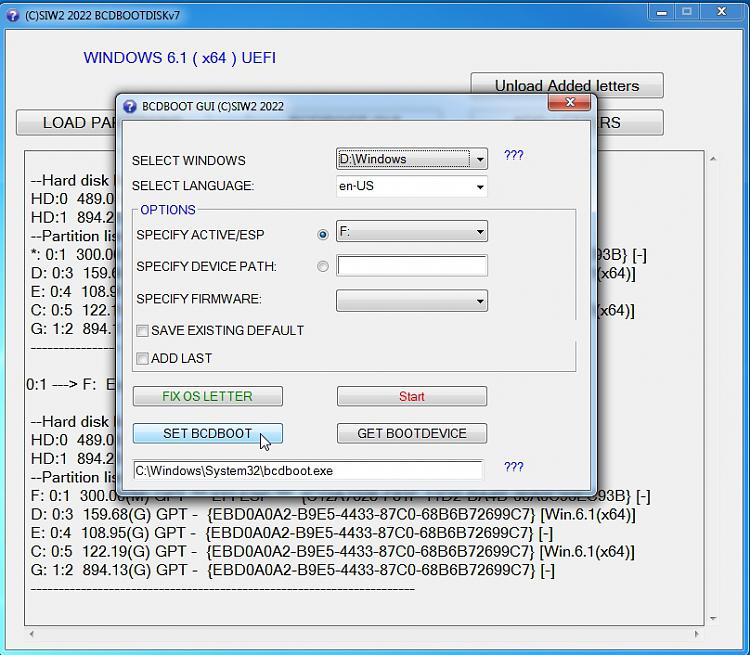Open the SELECT WINDOWS dropdown showing D:\Windows
Screen dimensions: 750x655
click(x=412, y=159)
